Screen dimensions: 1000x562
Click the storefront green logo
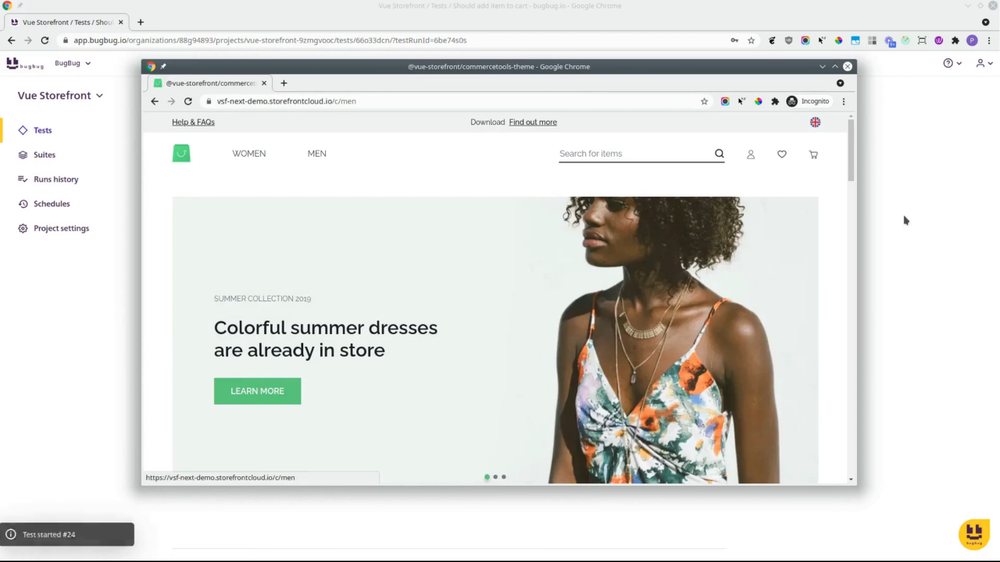point(181,153)
